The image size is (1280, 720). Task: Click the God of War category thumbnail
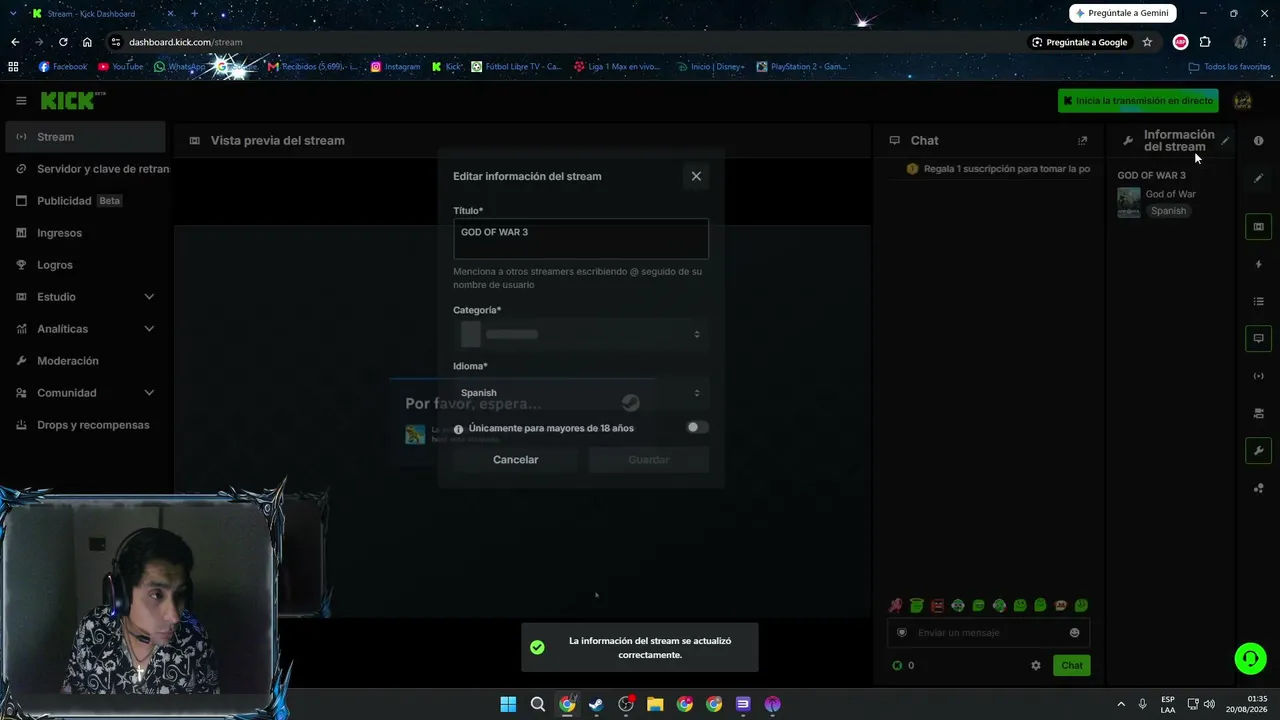(1129, 202)
